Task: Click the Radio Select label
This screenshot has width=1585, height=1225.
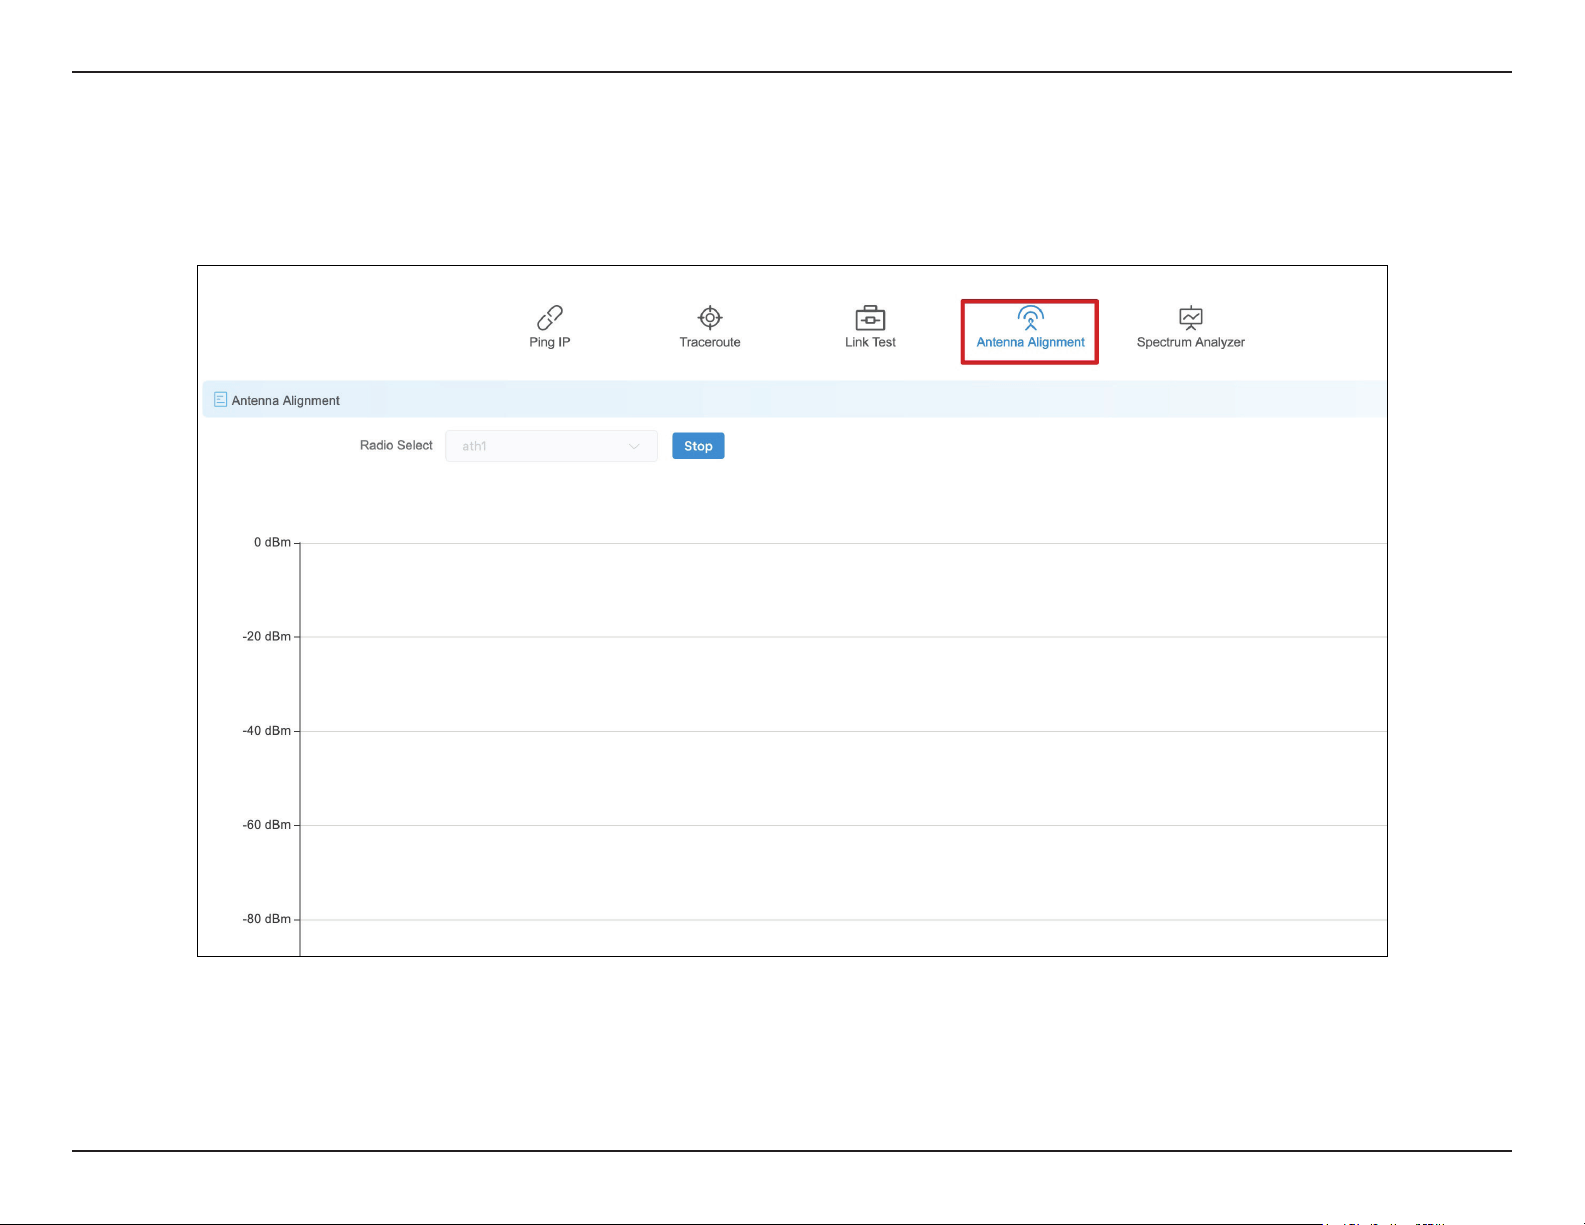Action: (x=396, y=446)
